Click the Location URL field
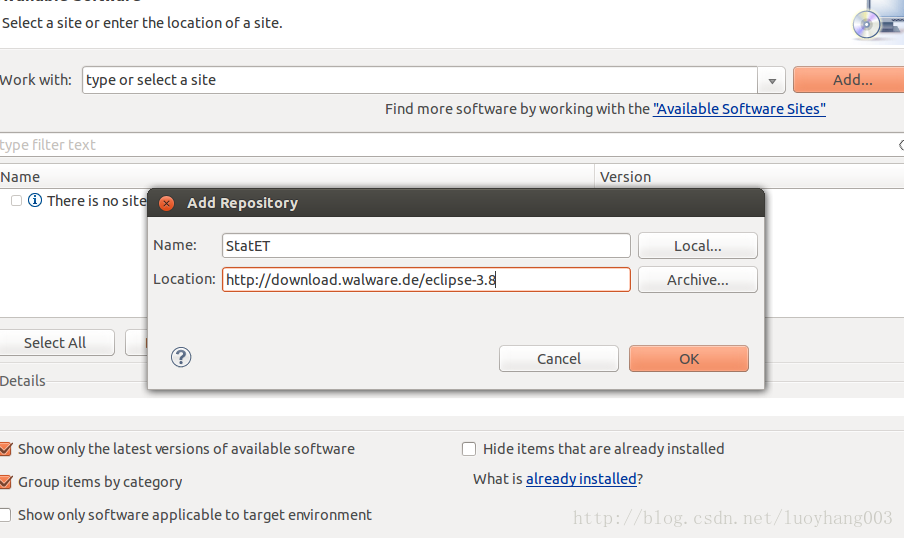 point(426,280)
